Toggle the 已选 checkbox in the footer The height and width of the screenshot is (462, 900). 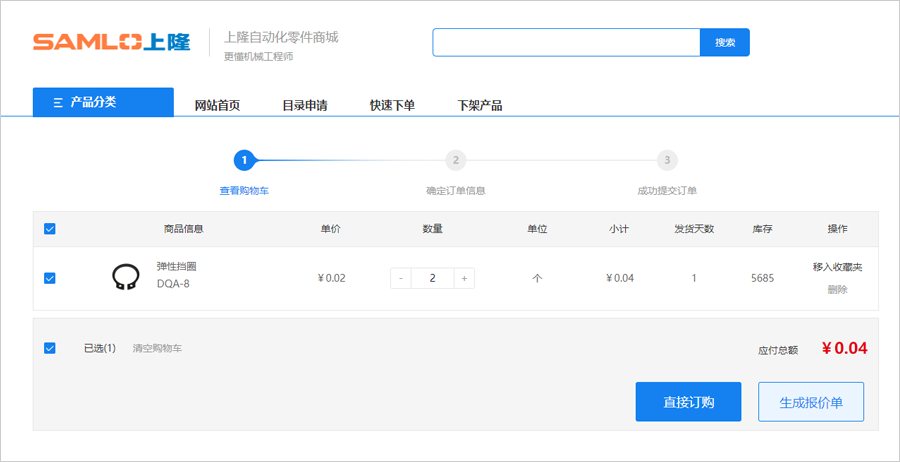50,348
